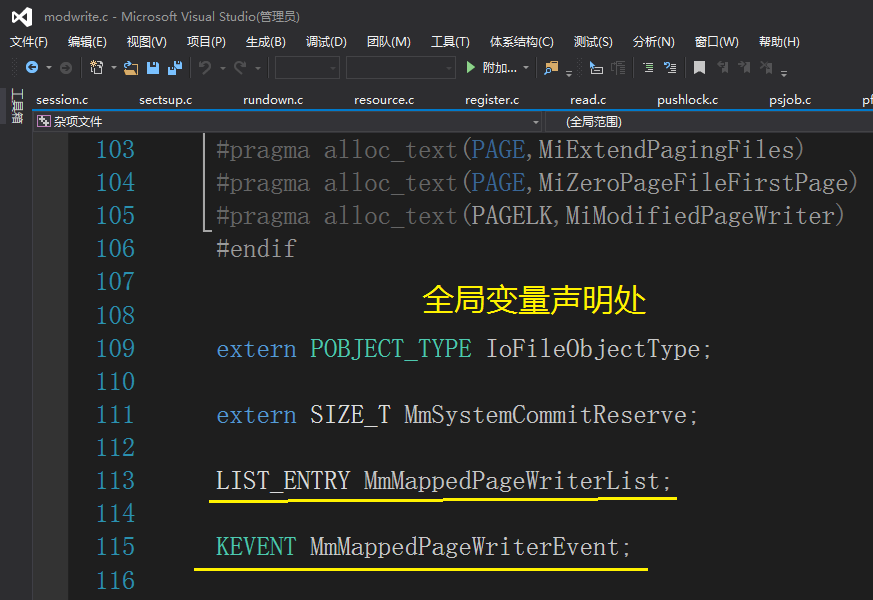
Task: Click the POBJECT_TYPE type on line 109
Action: click(390, 349)
